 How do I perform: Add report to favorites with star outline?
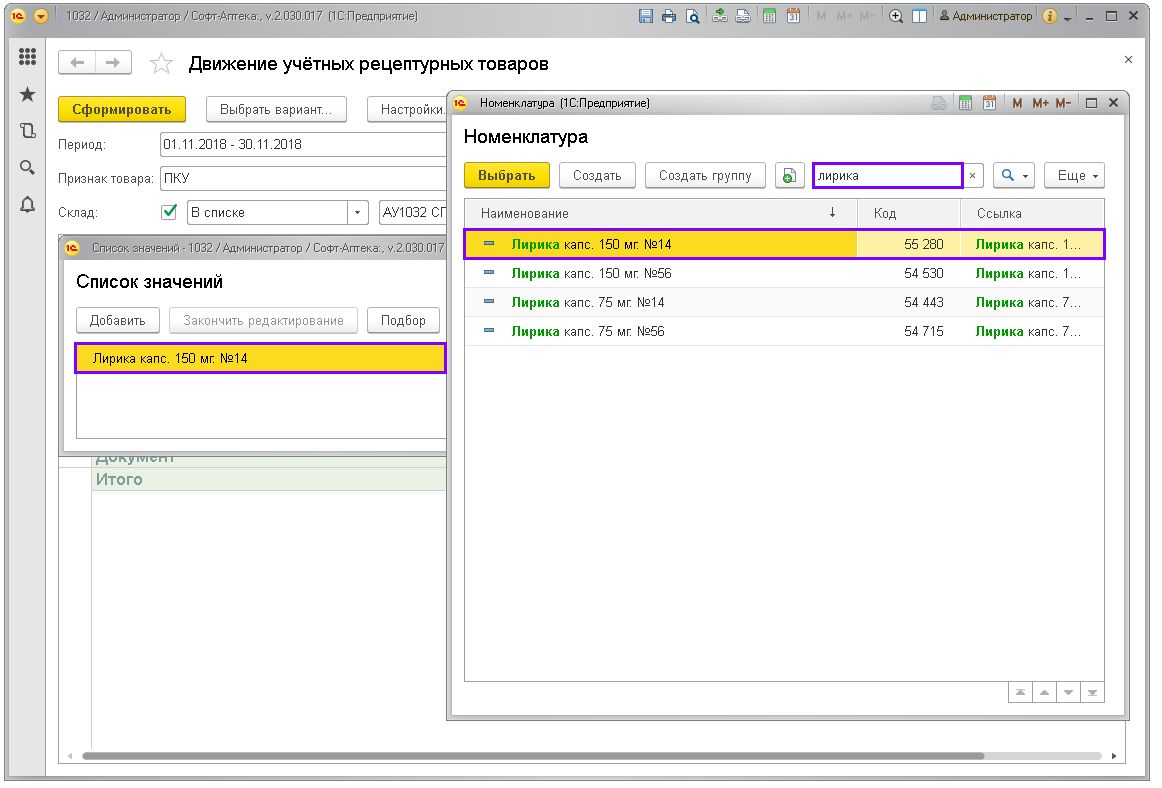(160, 64)
